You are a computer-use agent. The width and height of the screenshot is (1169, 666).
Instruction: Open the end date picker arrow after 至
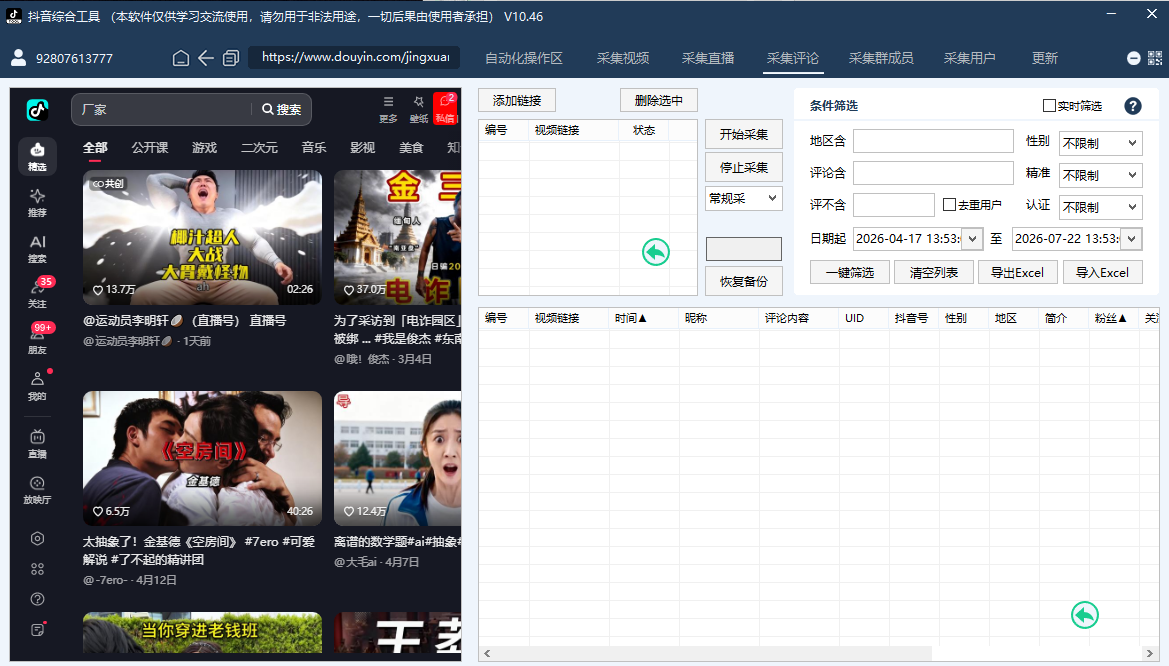pos(1131,239)
